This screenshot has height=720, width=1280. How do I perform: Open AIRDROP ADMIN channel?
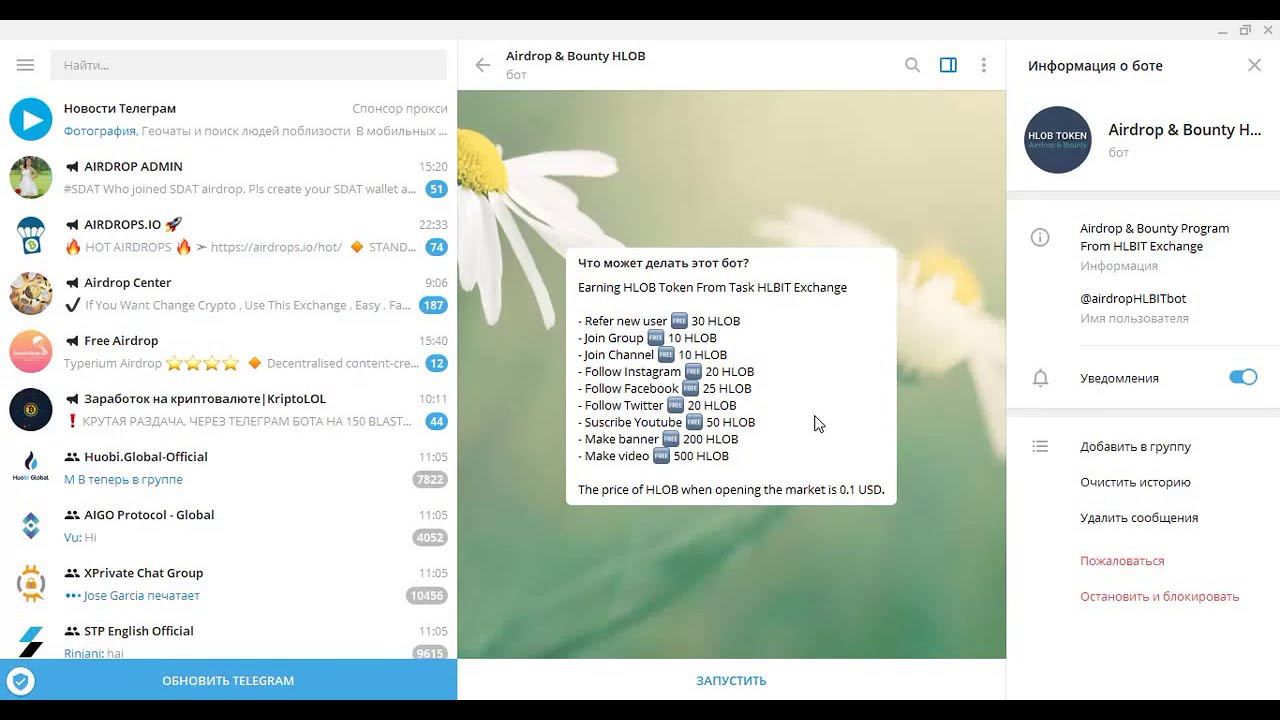228,177
